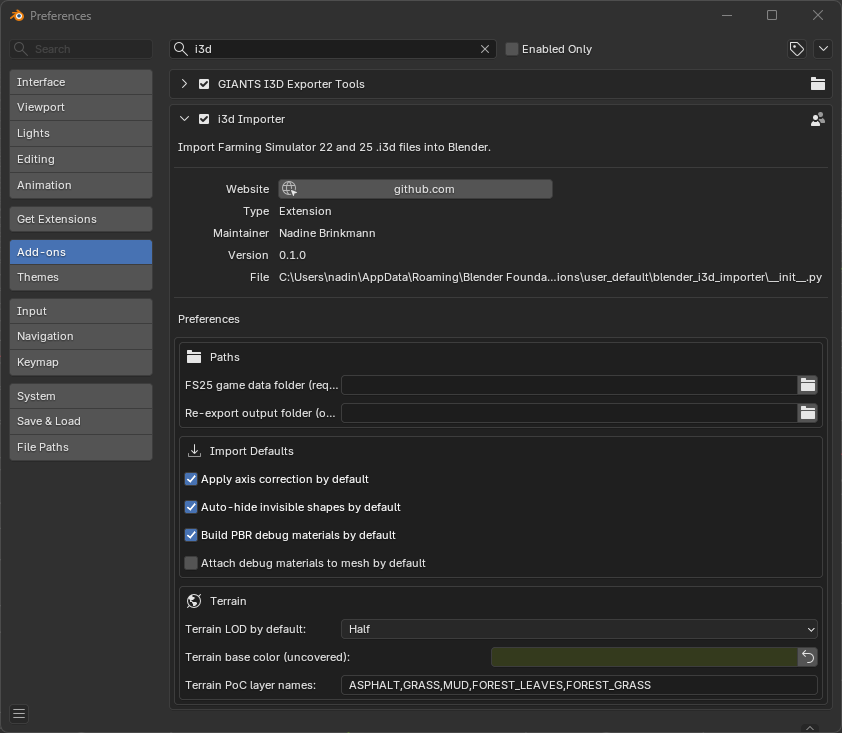Click the version value 0.1.0

[x=292, y=255]
